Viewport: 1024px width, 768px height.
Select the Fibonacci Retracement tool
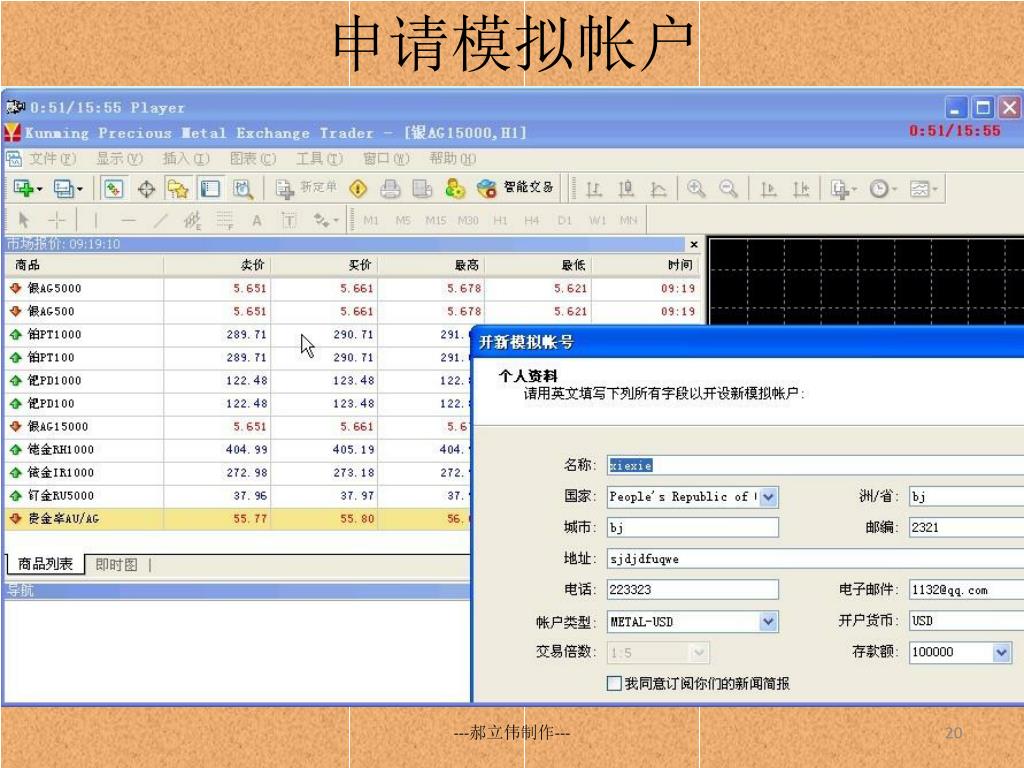point(225,220)
